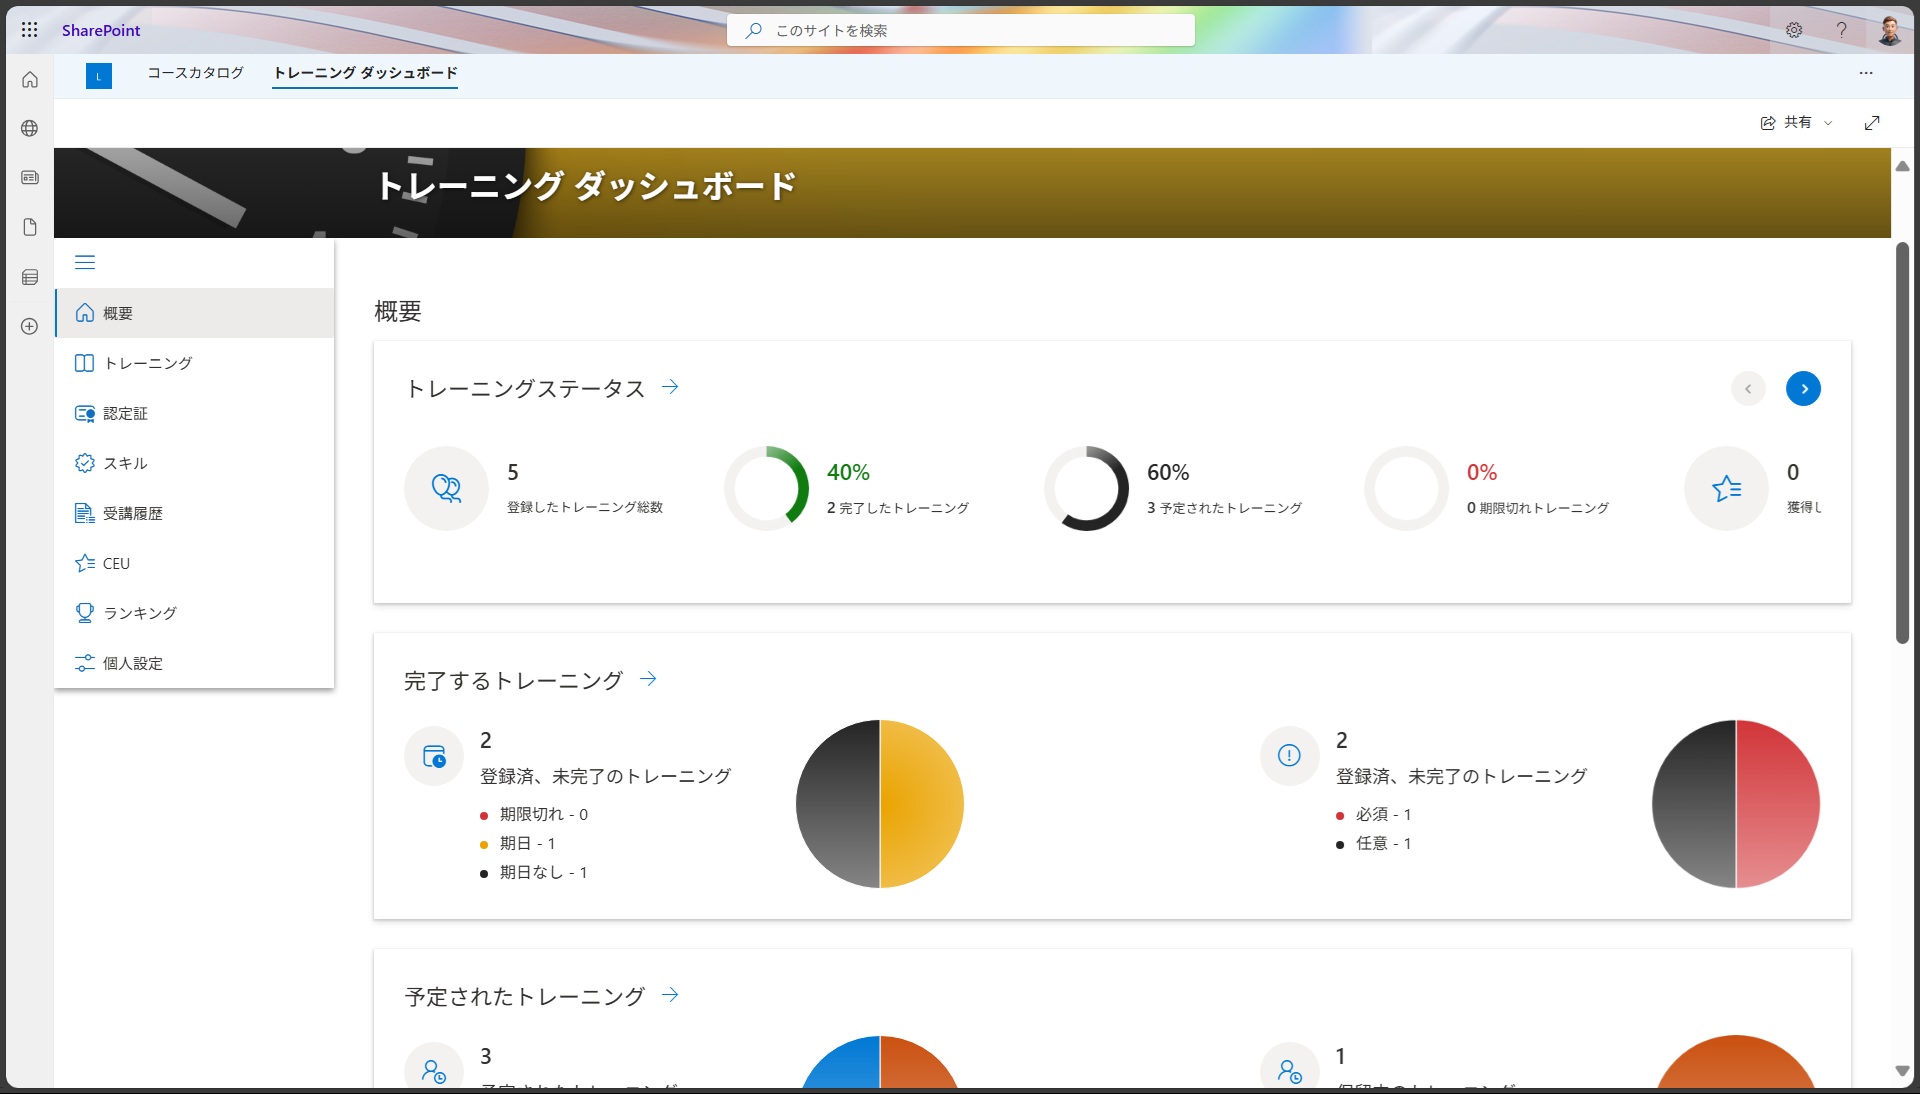1920x1094 pixels.
Task: Show previous training status cards
Action: pos(1748,388)
